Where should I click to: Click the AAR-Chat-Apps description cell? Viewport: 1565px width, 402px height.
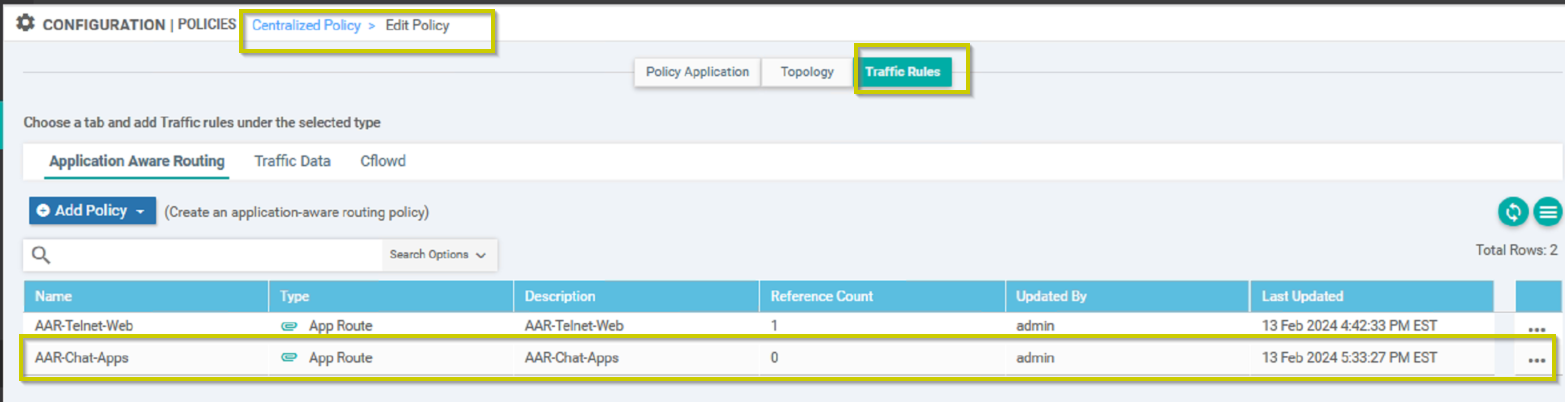point(572,358)
